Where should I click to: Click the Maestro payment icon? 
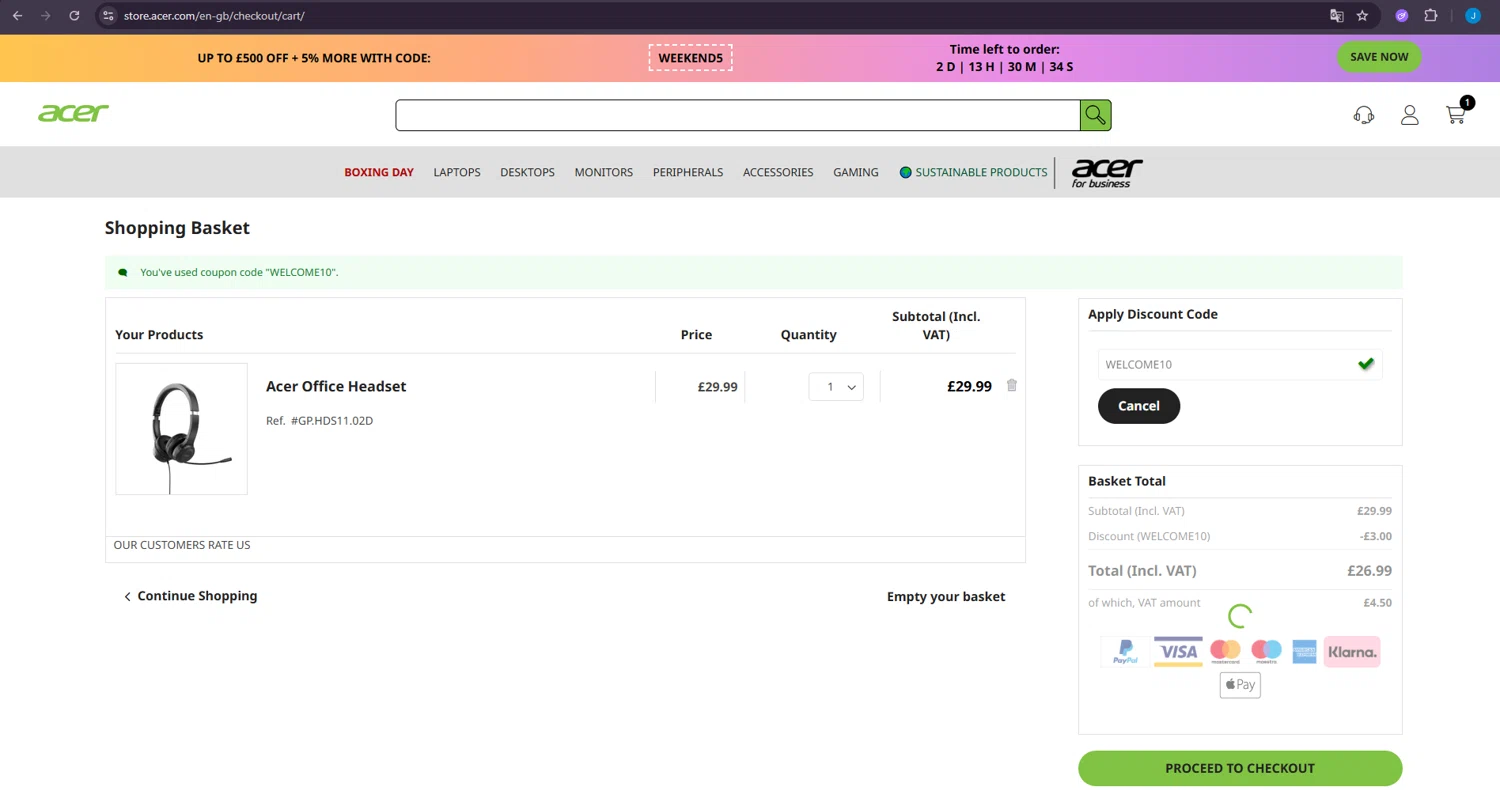(x=1266, y=652)
